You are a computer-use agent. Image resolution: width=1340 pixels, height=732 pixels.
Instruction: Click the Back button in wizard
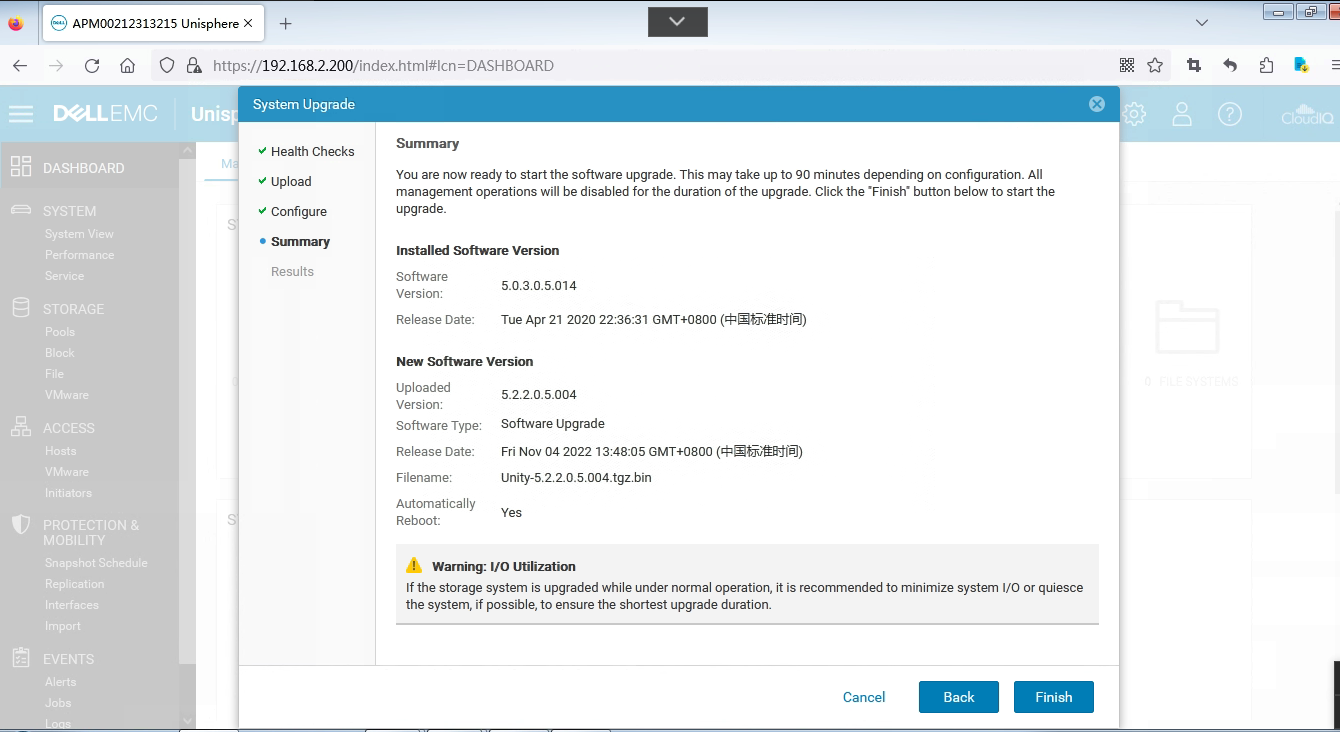[958, 697]
